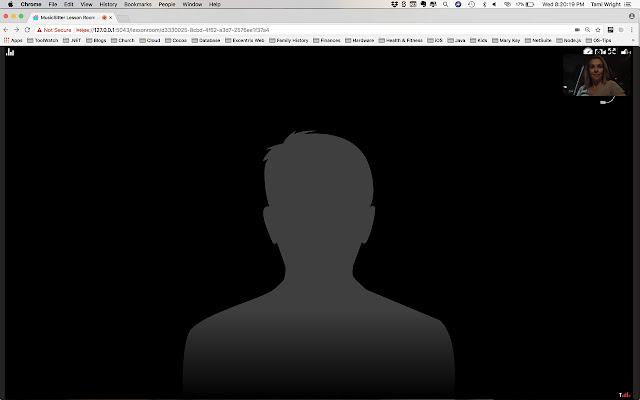Click the Chrome profile avatar icon
This screenshot has width=640, height=400.
[632, 16]
